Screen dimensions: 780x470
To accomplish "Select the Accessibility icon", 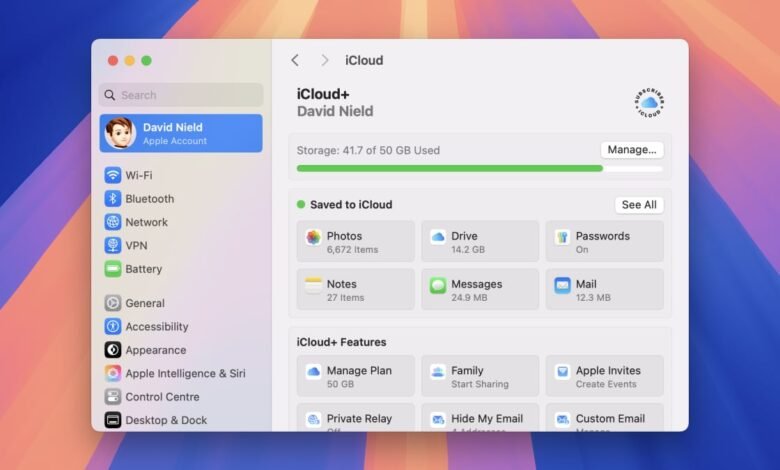I will (112, 326).
